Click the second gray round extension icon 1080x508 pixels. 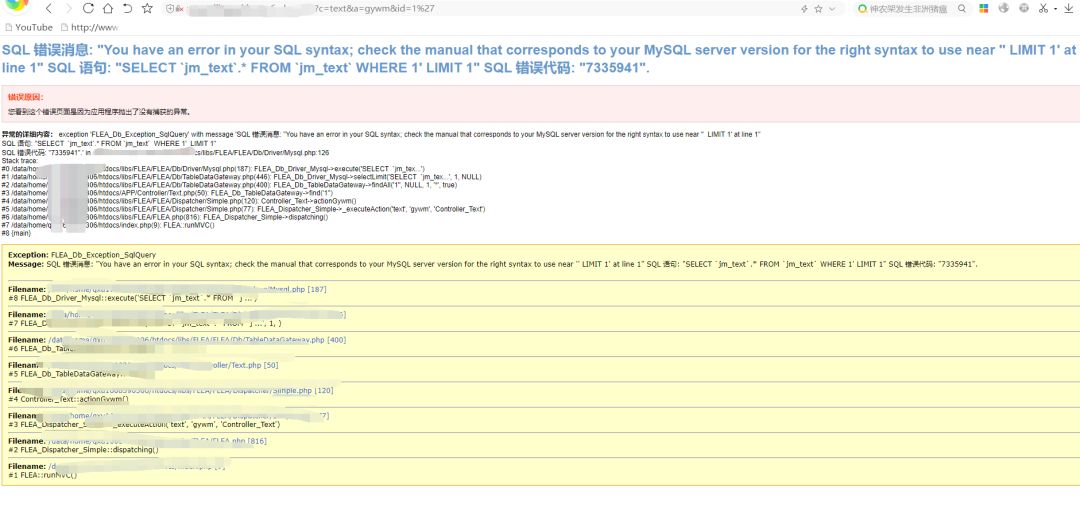coord(1024,8)
